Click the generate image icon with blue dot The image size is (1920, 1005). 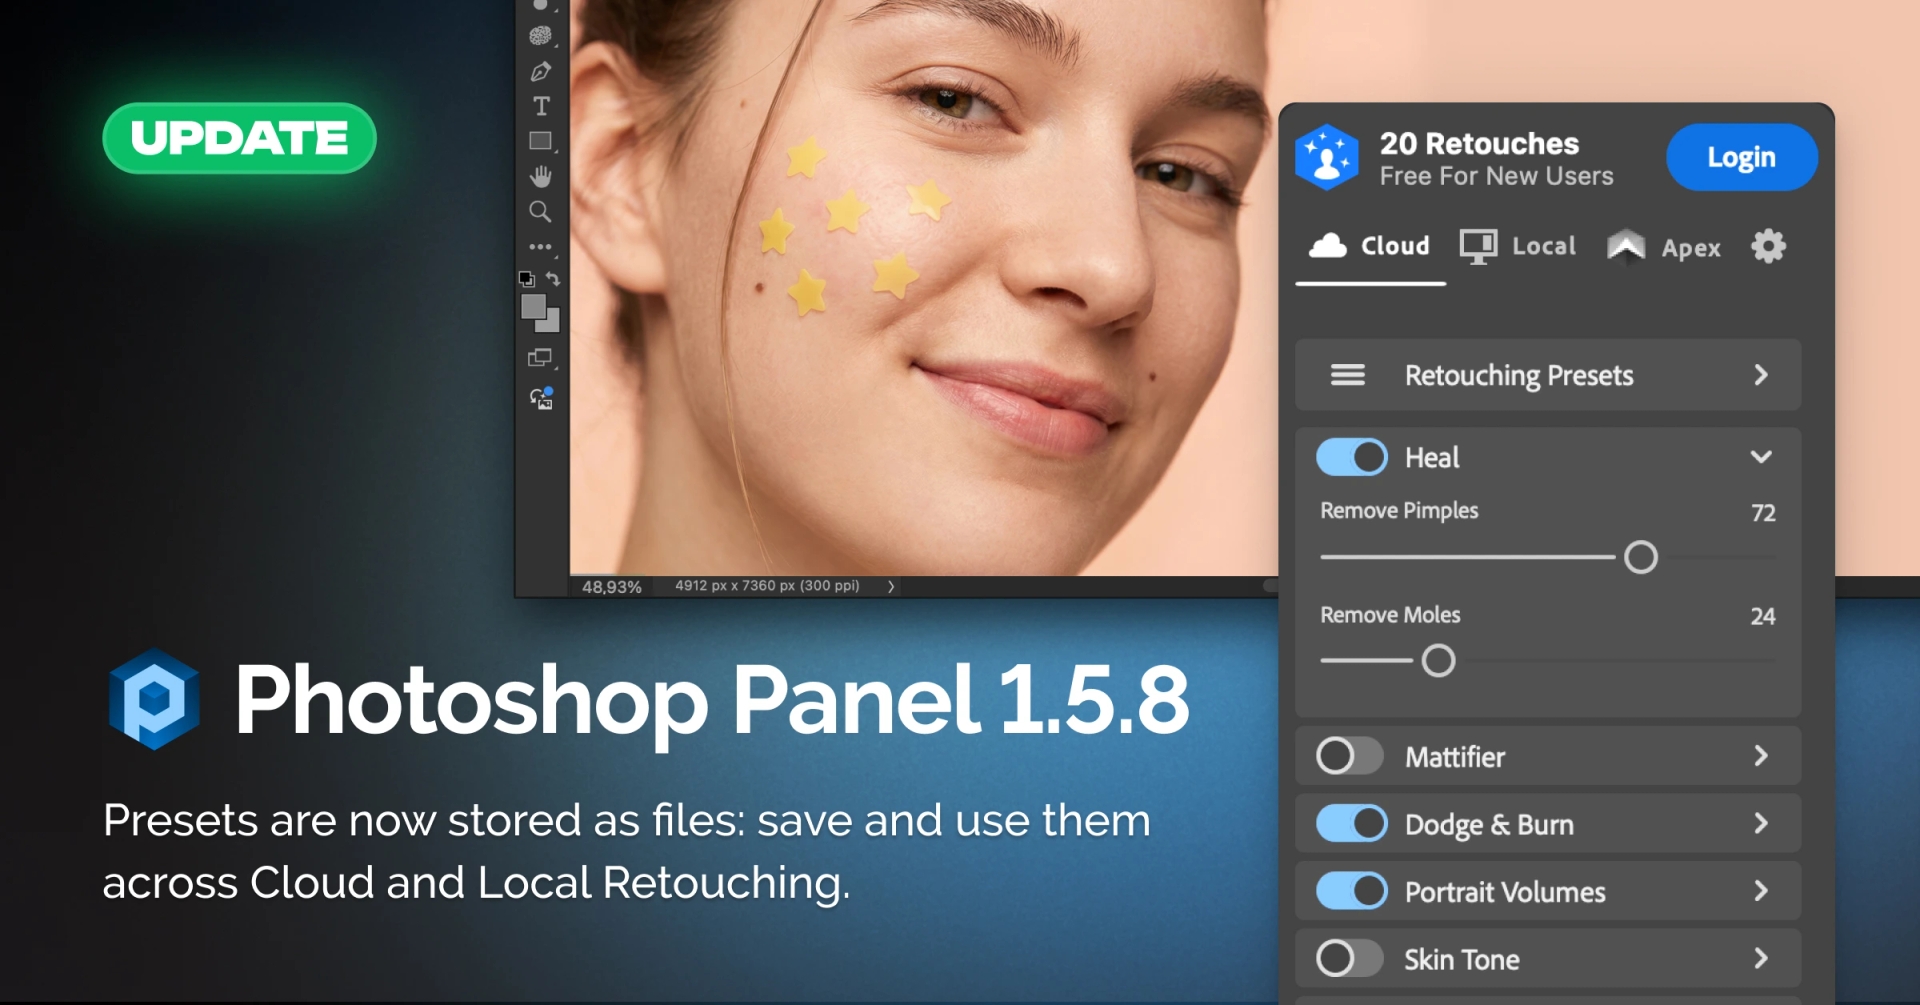[541, 398]
